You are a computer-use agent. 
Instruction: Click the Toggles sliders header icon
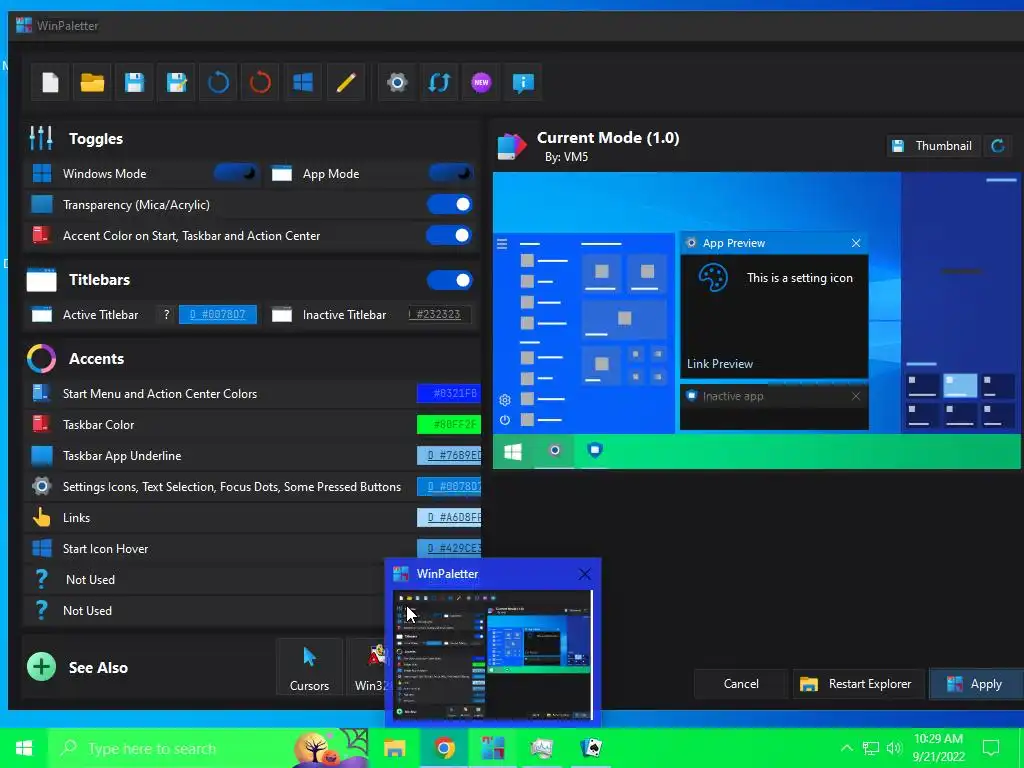[40, 138]
